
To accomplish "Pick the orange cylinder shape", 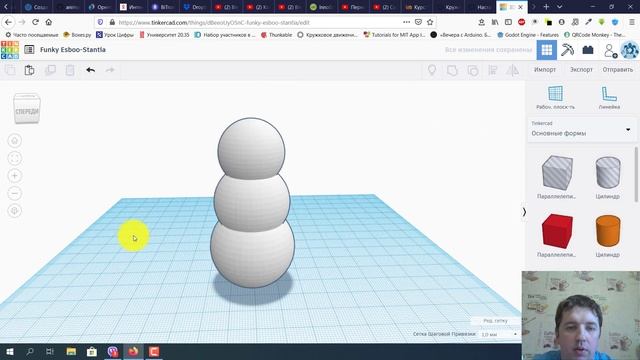I will point(608,231).
